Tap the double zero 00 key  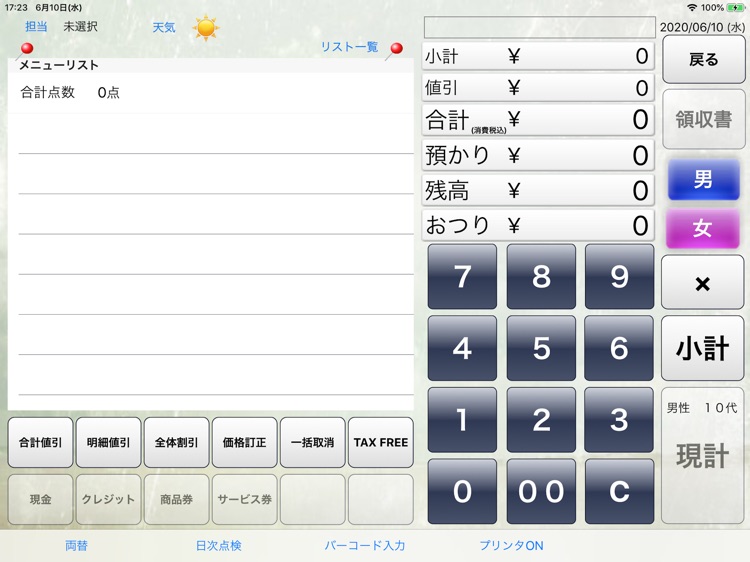[541, 491]
